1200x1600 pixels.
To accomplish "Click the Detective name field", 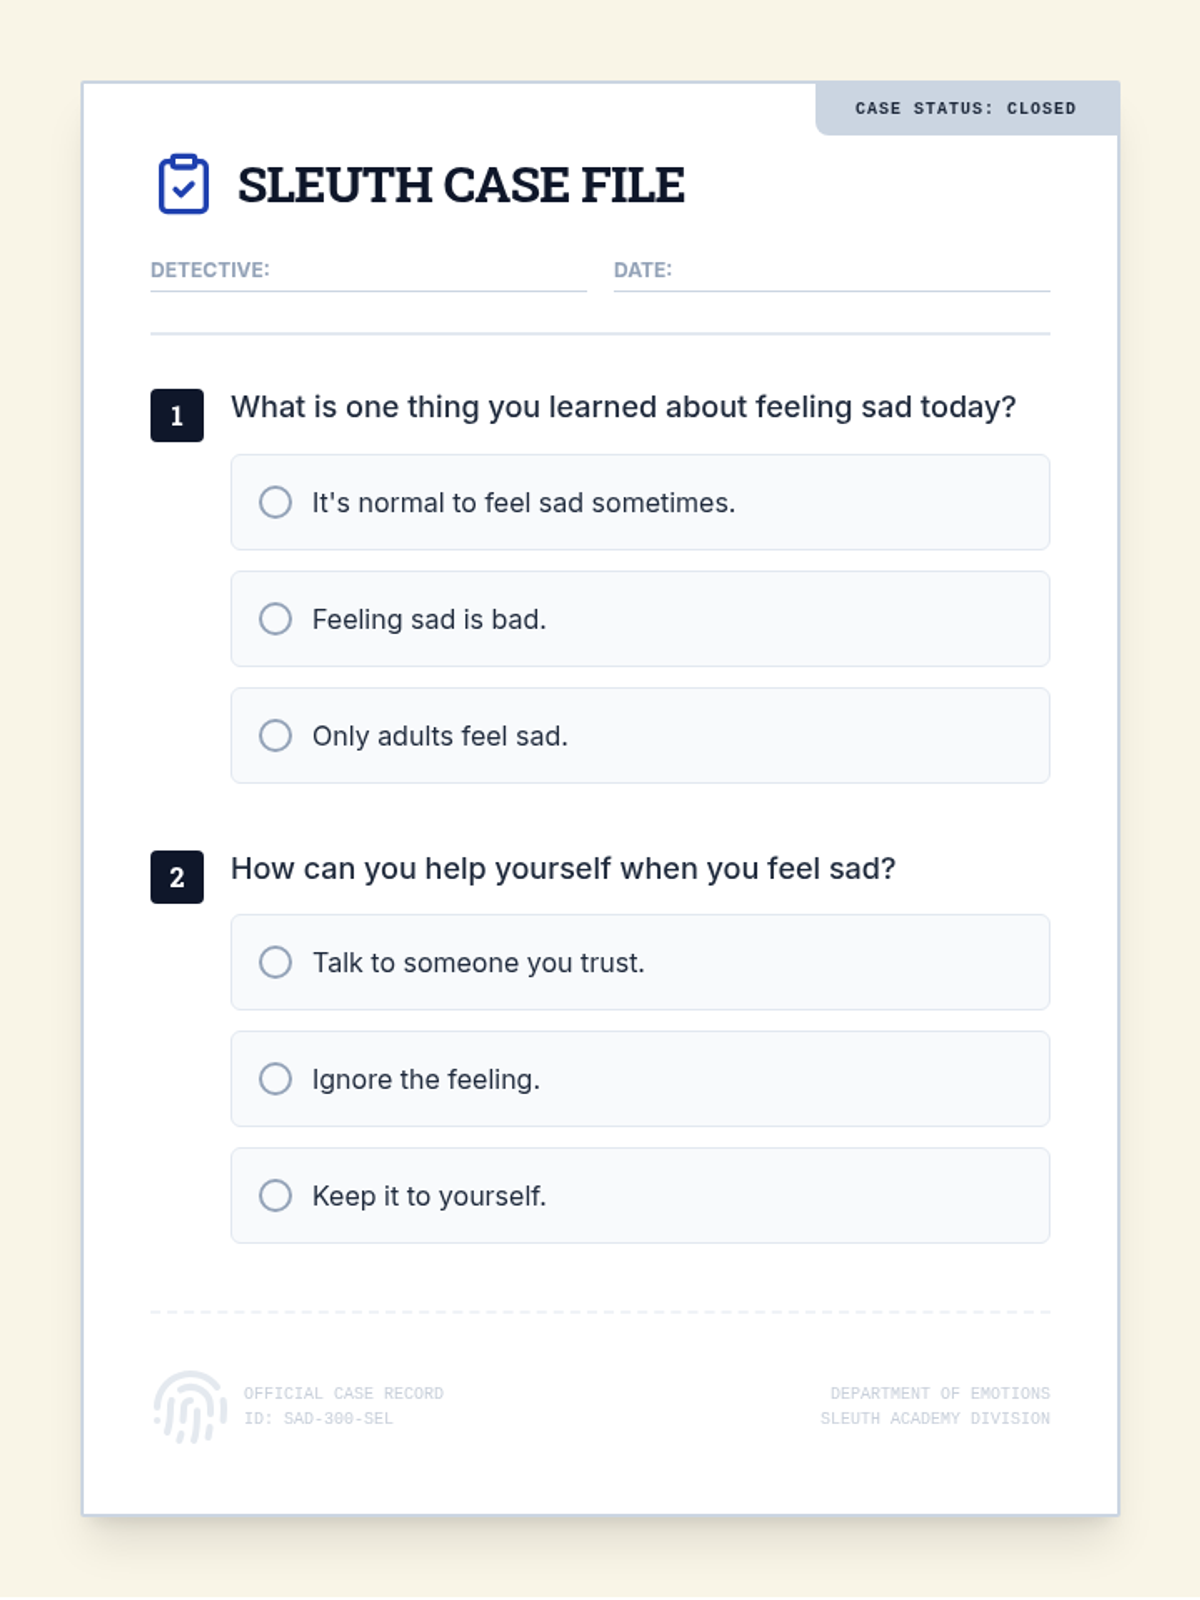I will (x=425, y=272).
